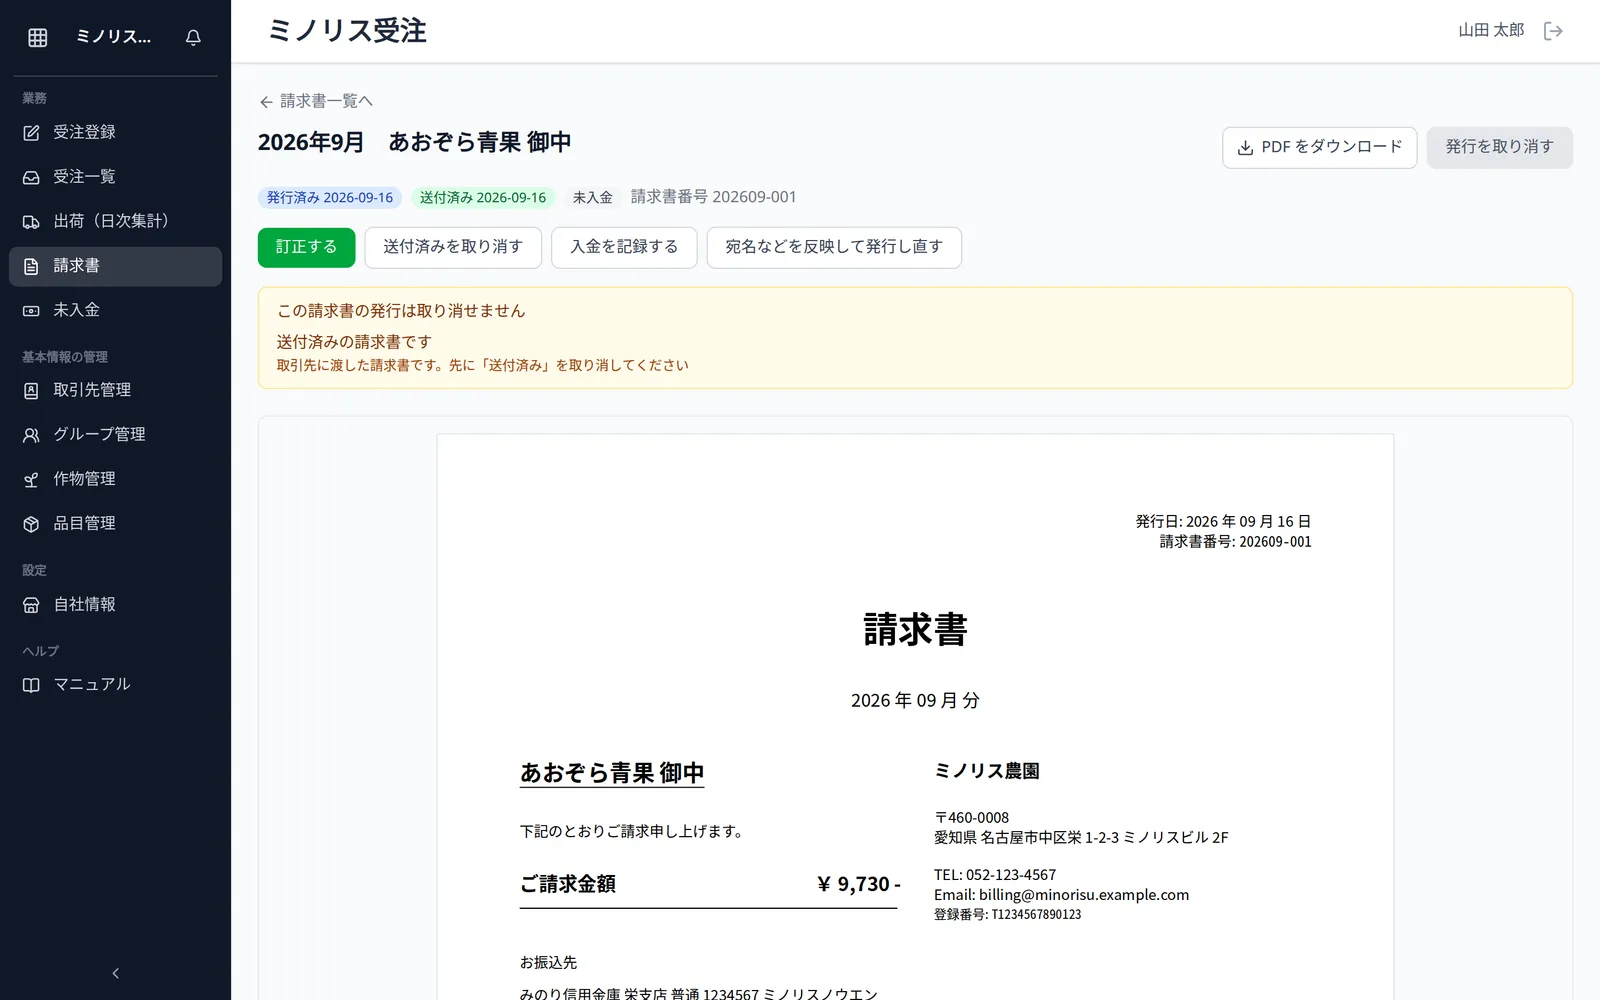The height and width of the screenshot is (1000, 1600).
Task: Open 受注登録 in the sidebar
Action: [x=116, y=133]
